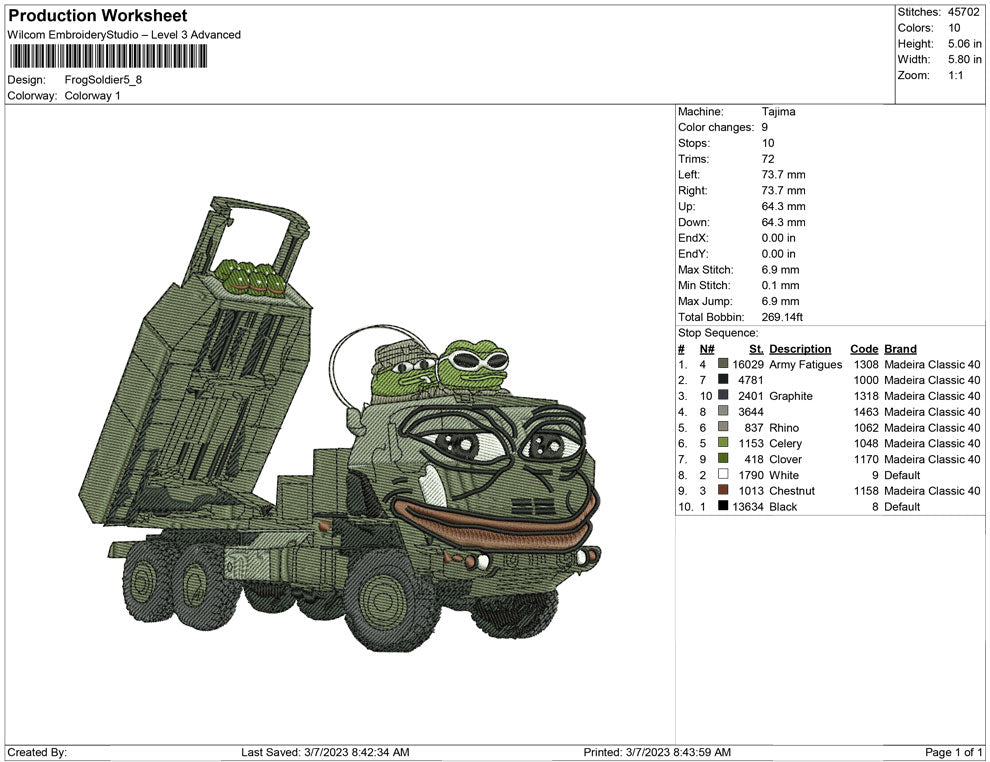
Task: Click the Total Bobbin value '269.14ft'
Action: [x=782, y=317]
